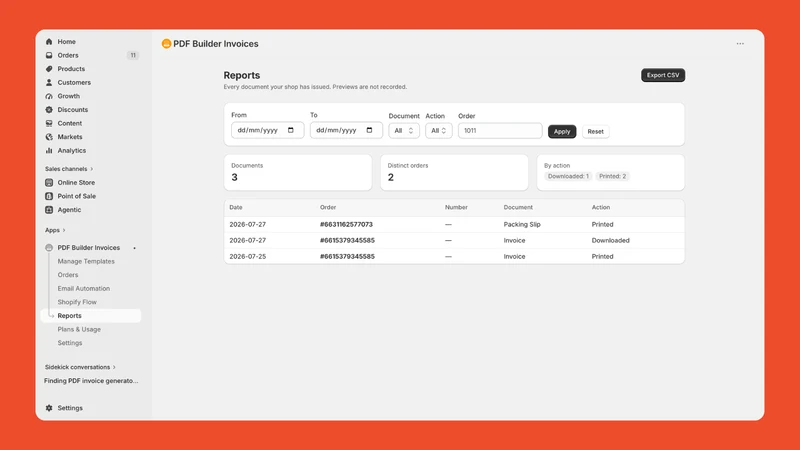Click the Content icon in sidebar
The image size is (800, 450).
(x=49, y=123)
